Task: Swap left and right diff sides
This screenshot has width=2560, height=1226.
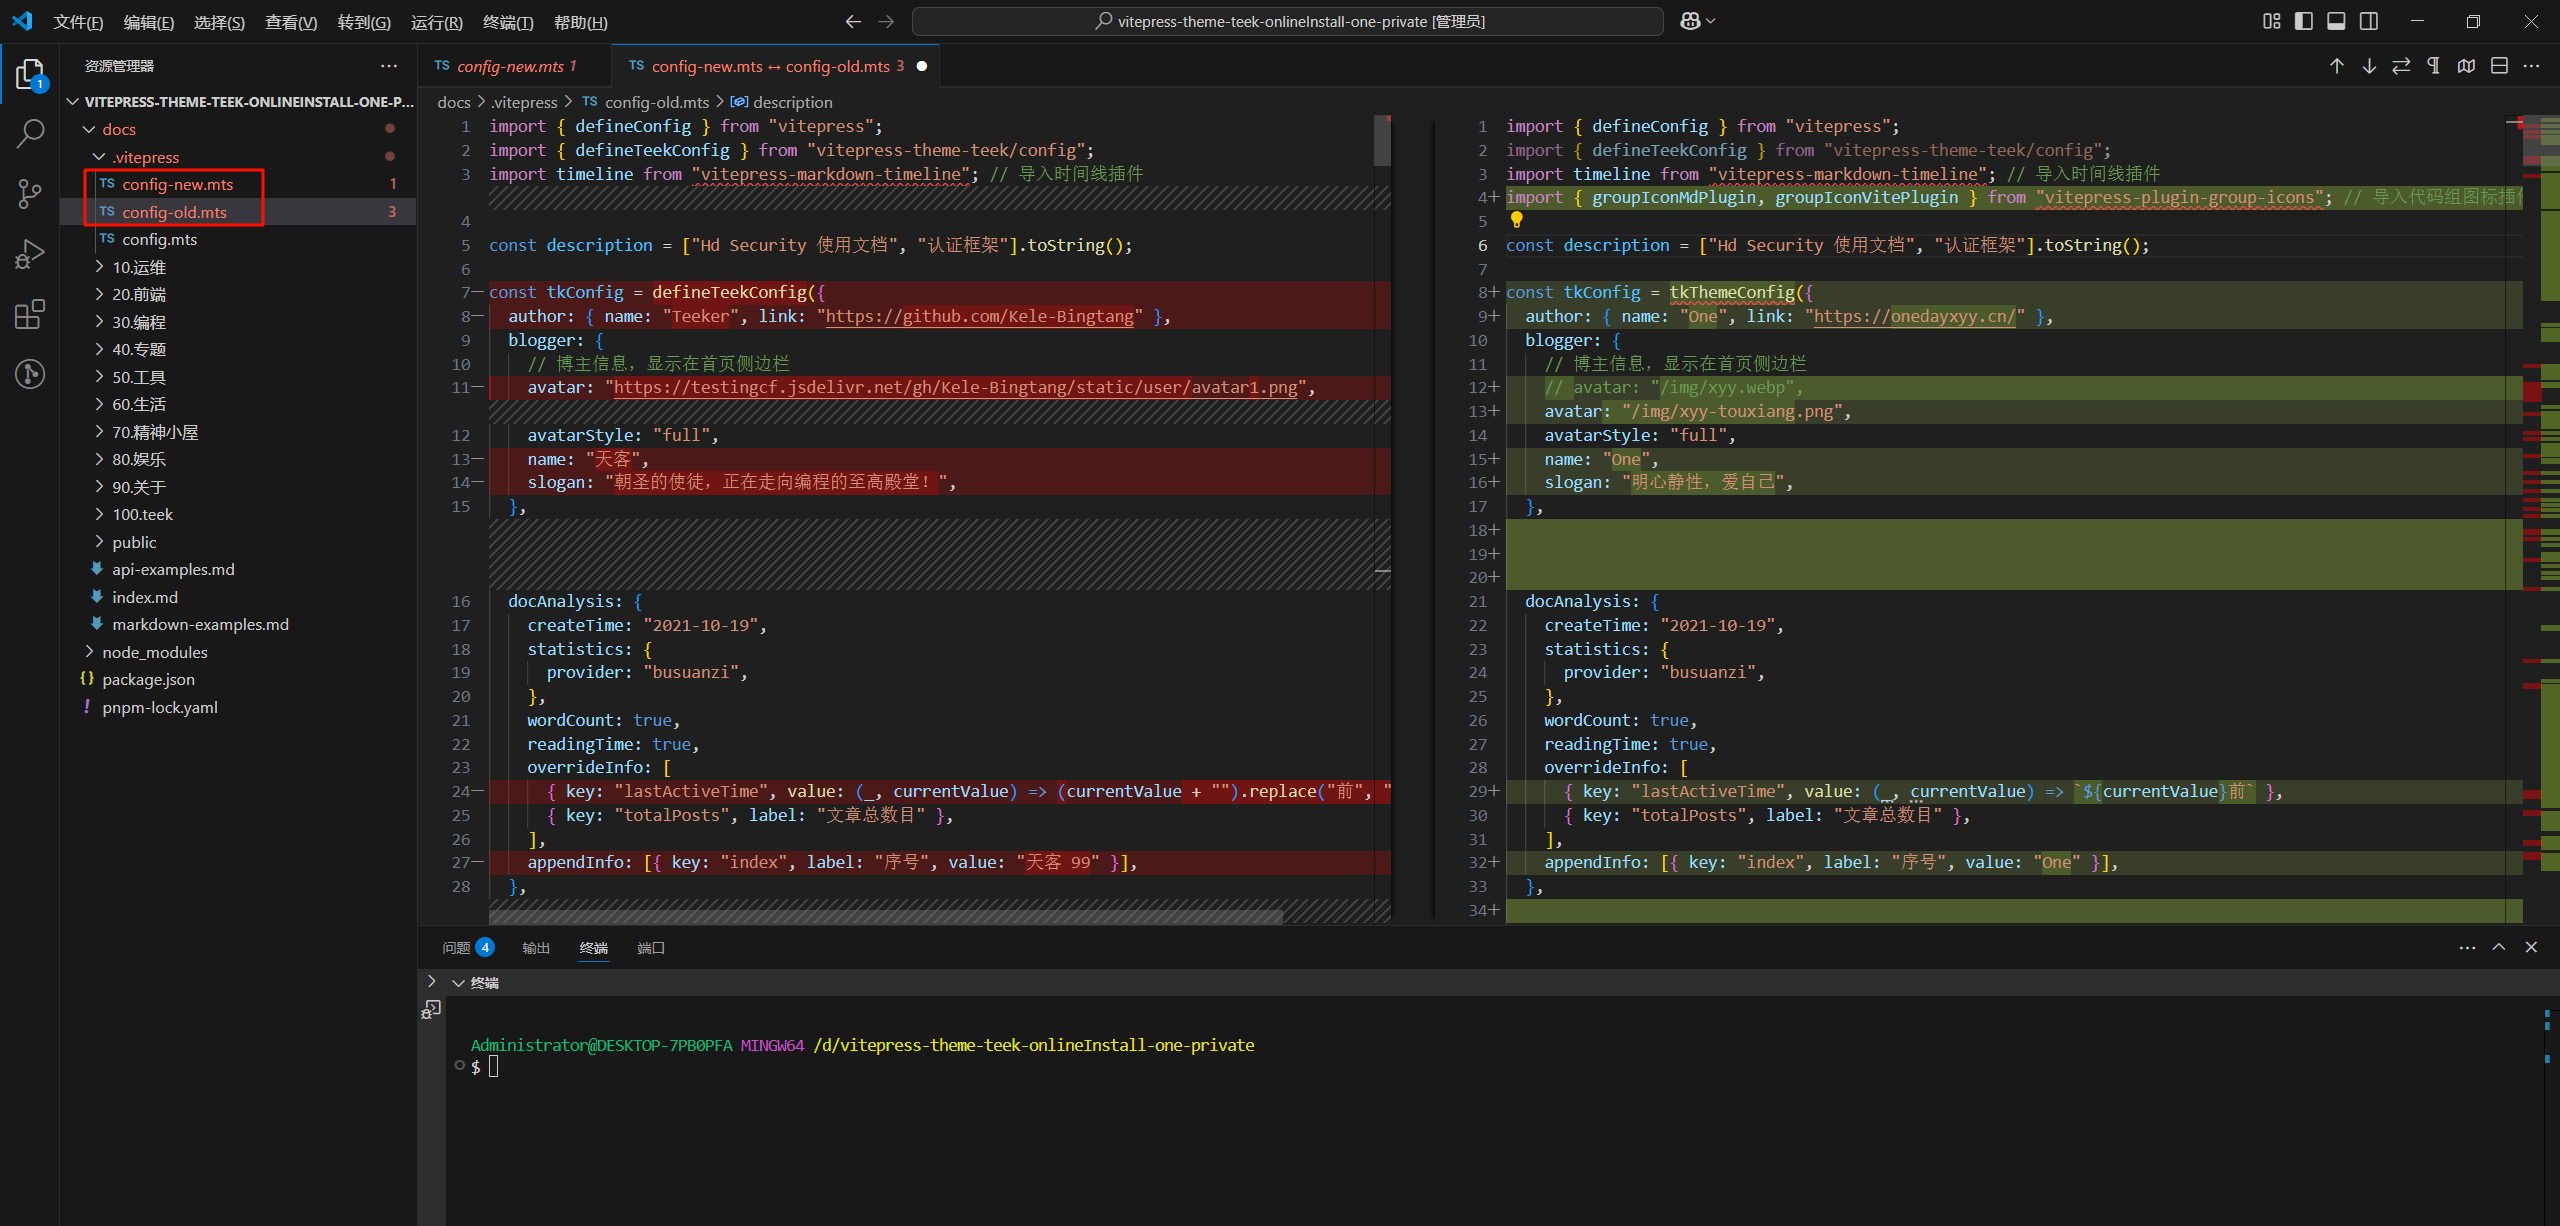Action: (2401, 66)
